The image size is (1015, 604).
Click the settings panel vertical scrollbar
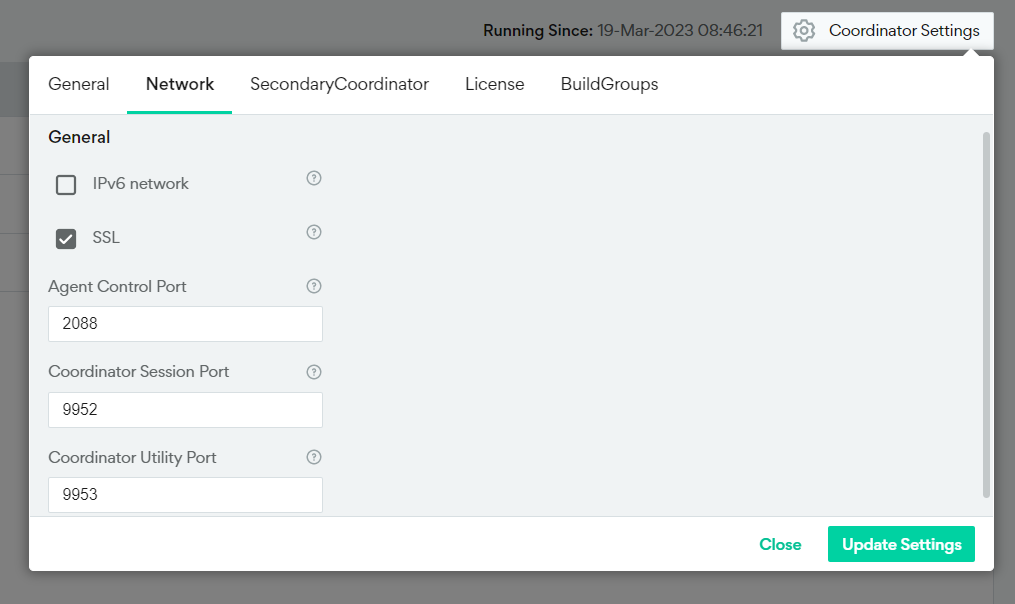(x=987, y=315)
